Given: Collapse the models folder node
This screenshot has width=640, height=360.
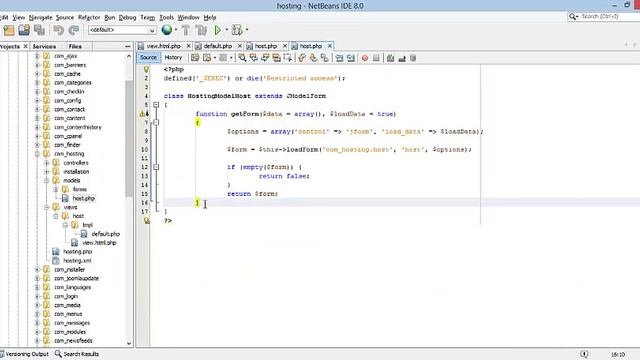Looking at the screenshot, I should point(47,180).
